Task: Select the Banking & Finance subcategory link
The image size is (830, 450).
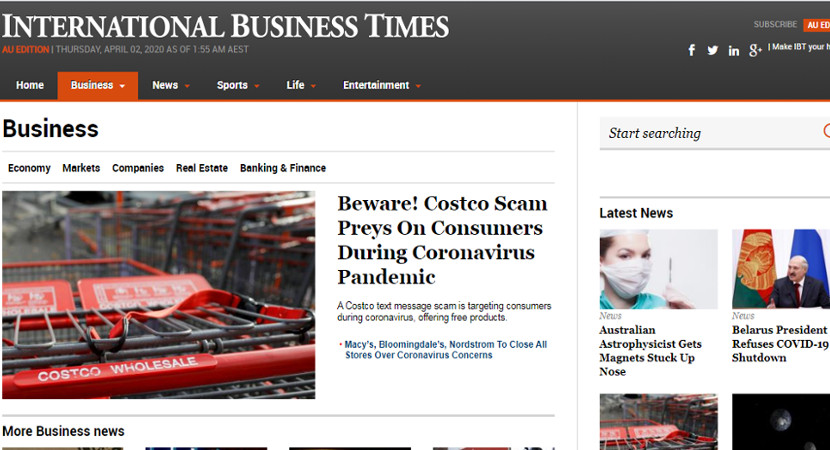Action: coord(283,168)
